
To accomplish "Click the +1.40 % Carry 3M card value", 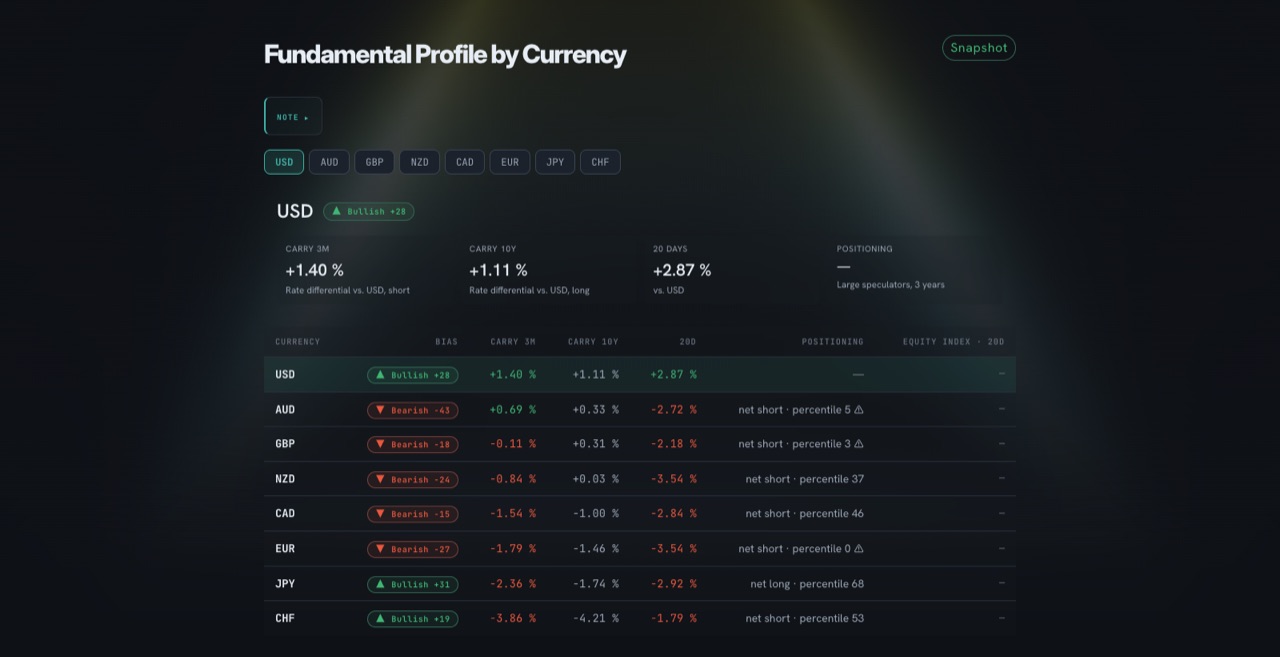I will tap(314, 270).
